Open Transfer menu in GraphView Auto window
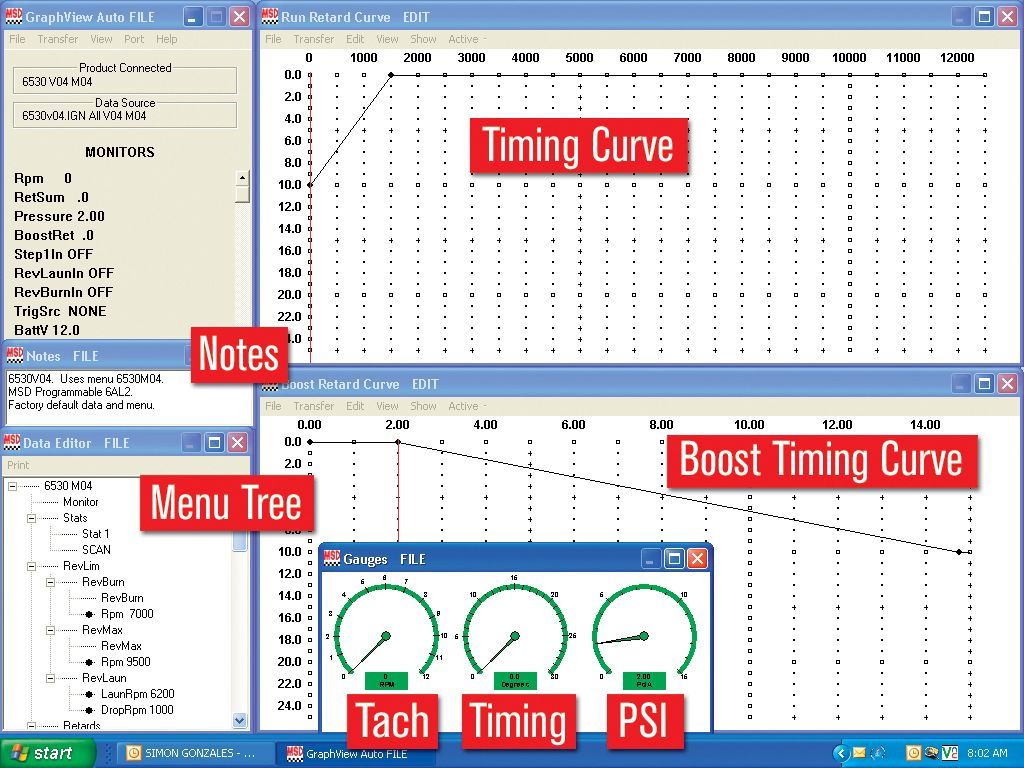The height and width of the screenshot is (768, 1024). point(58,40)
